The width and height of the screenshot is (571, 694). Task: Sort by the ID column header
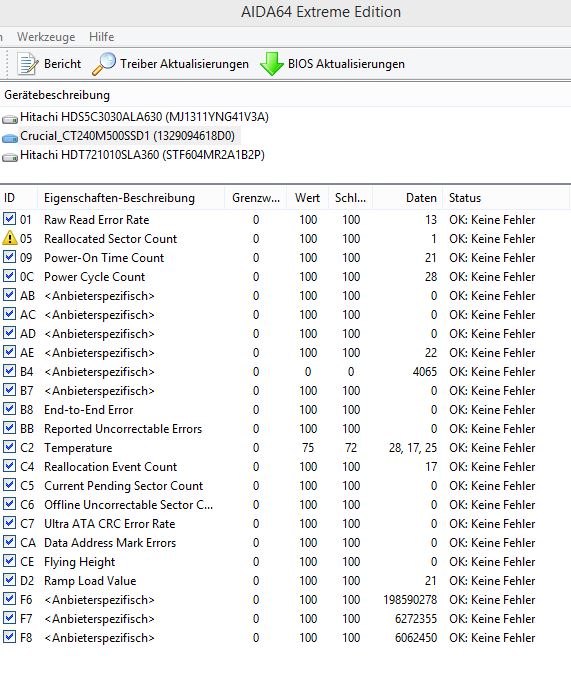tap(9, 198)
